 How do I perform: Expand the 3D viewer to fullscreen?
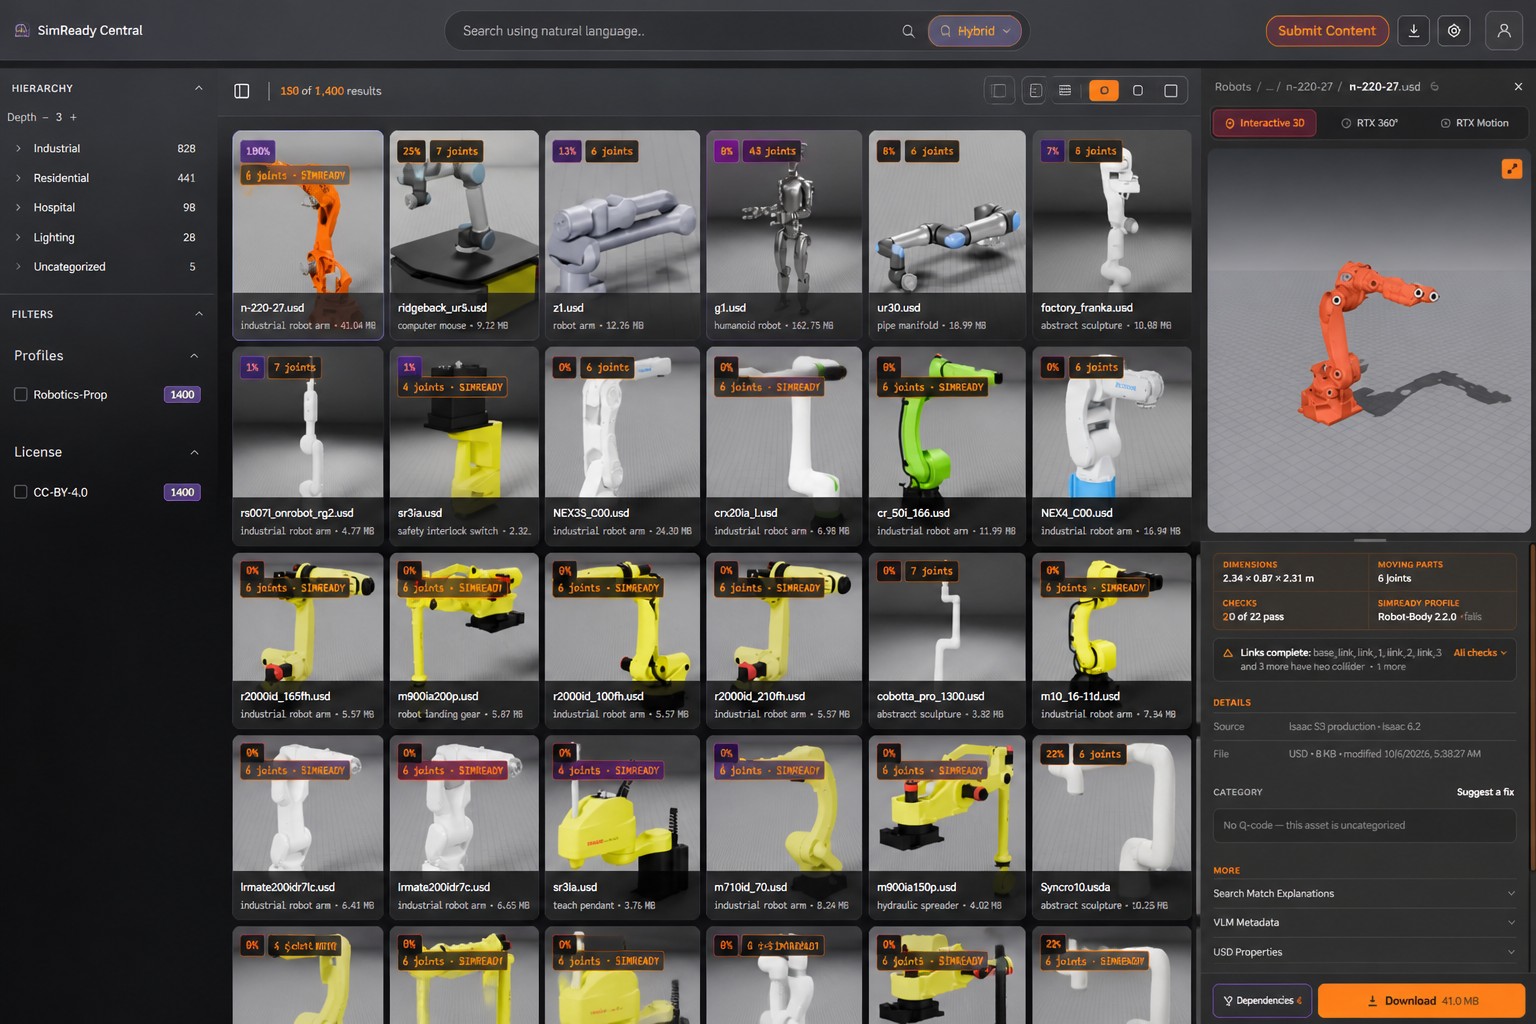point(1512,169)
